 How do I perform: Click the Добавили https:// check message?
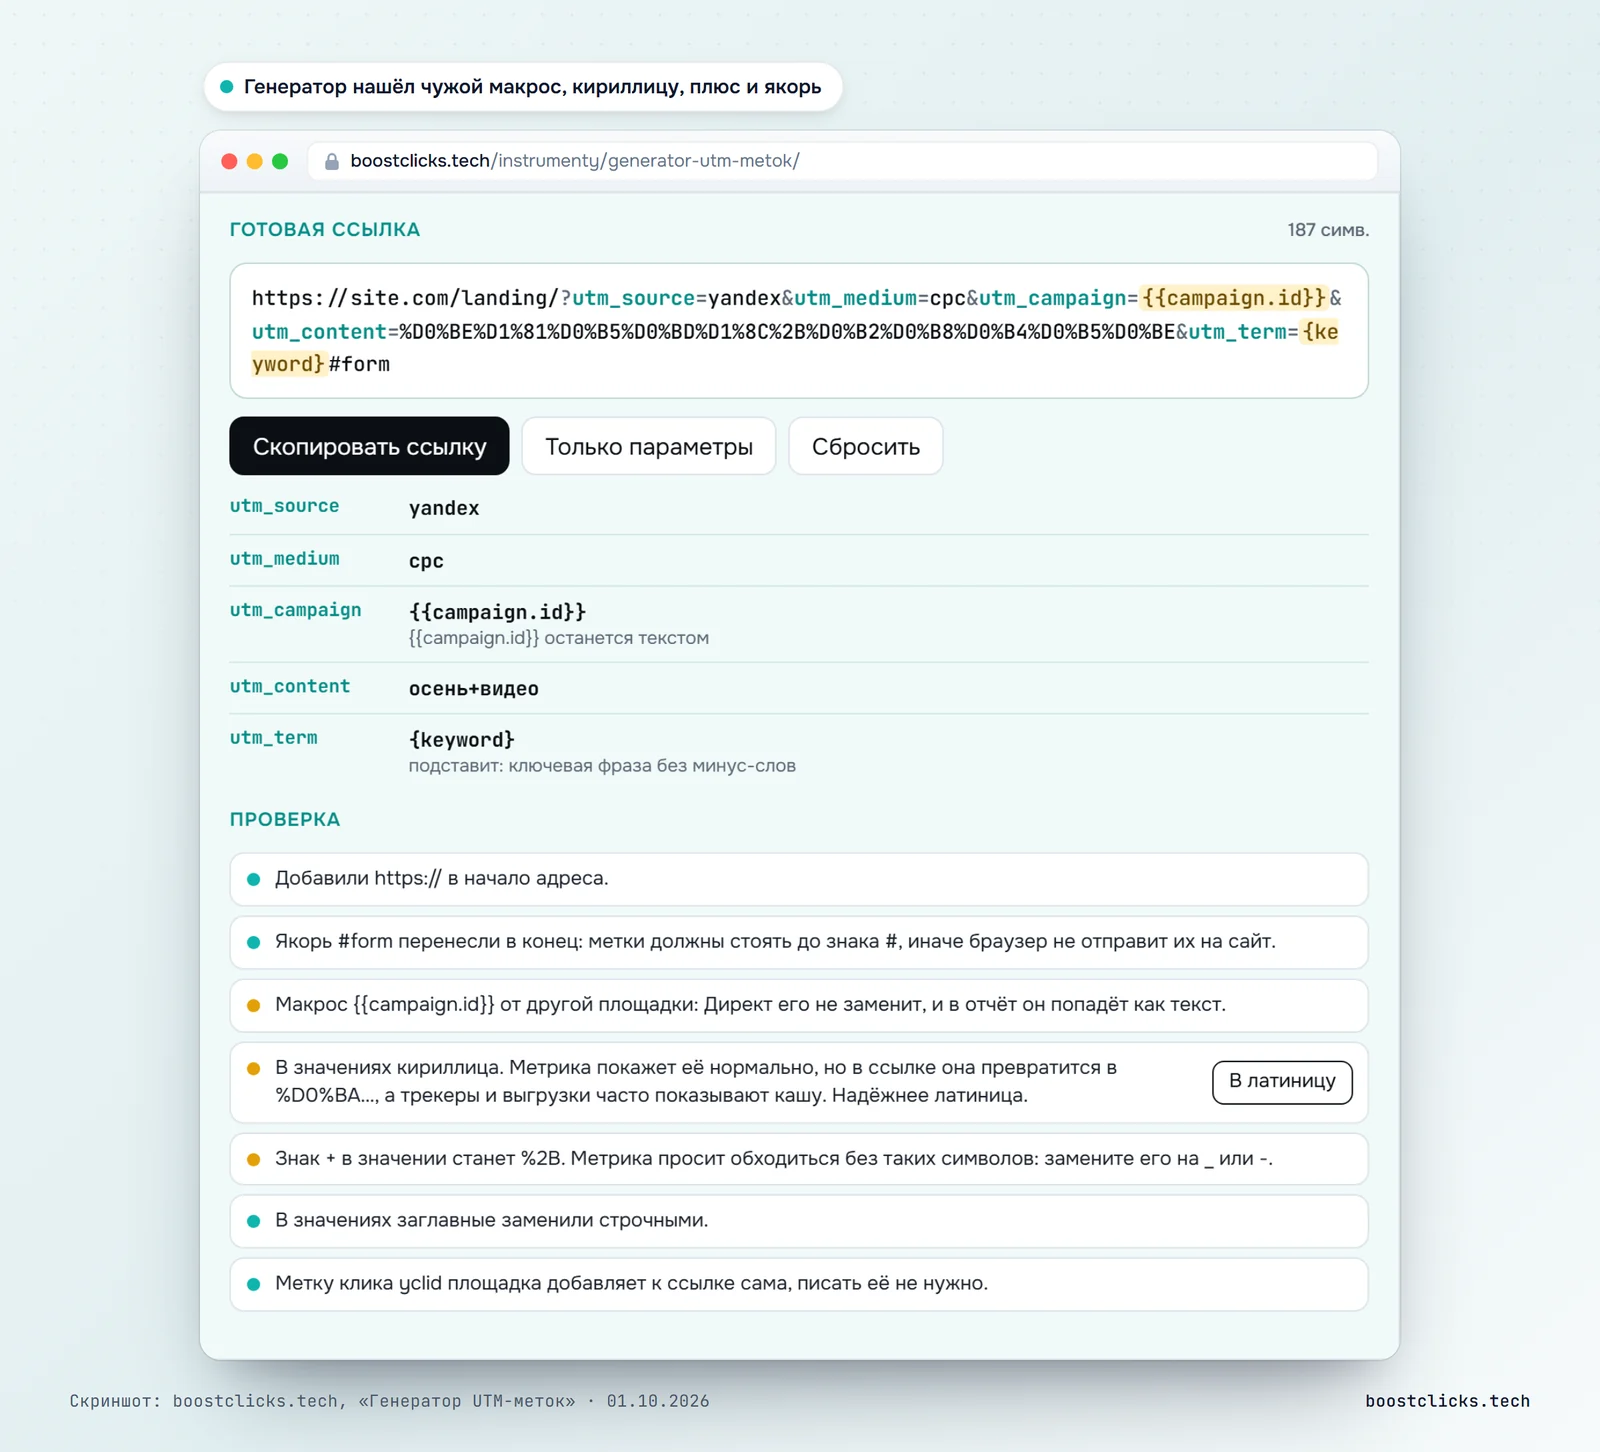[x=799, y=879]
